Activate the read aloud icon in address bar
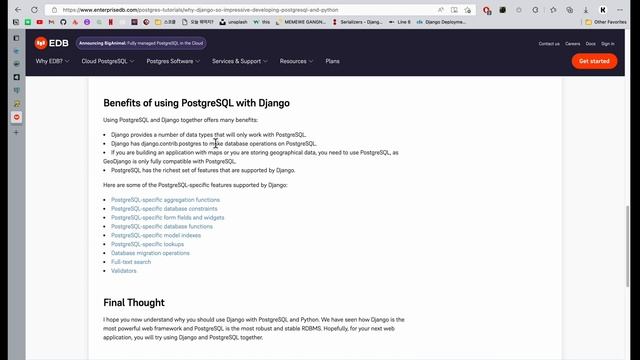The image size is (640, 360). coord(441,10)
